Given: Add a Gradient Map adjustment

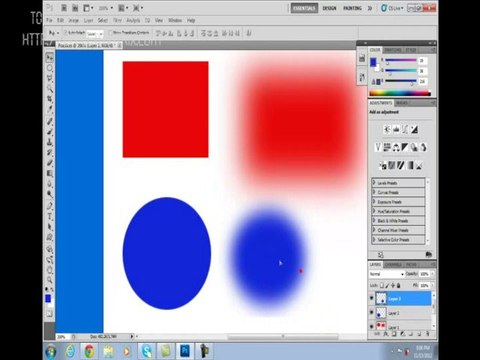Looking at the screenshot, I should [410, 165].
